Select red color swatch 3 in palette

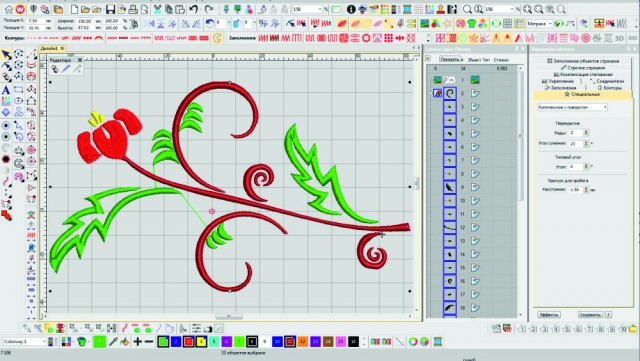tap(189, 342)
